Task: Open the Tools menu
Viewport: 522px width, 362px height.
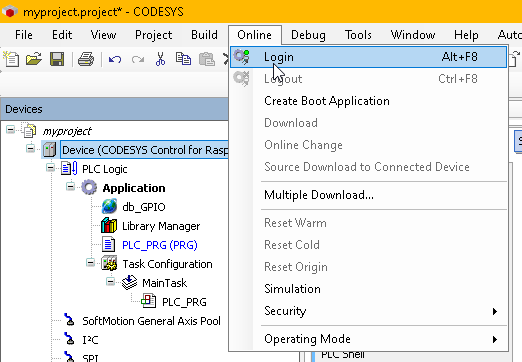Action: 358,35
